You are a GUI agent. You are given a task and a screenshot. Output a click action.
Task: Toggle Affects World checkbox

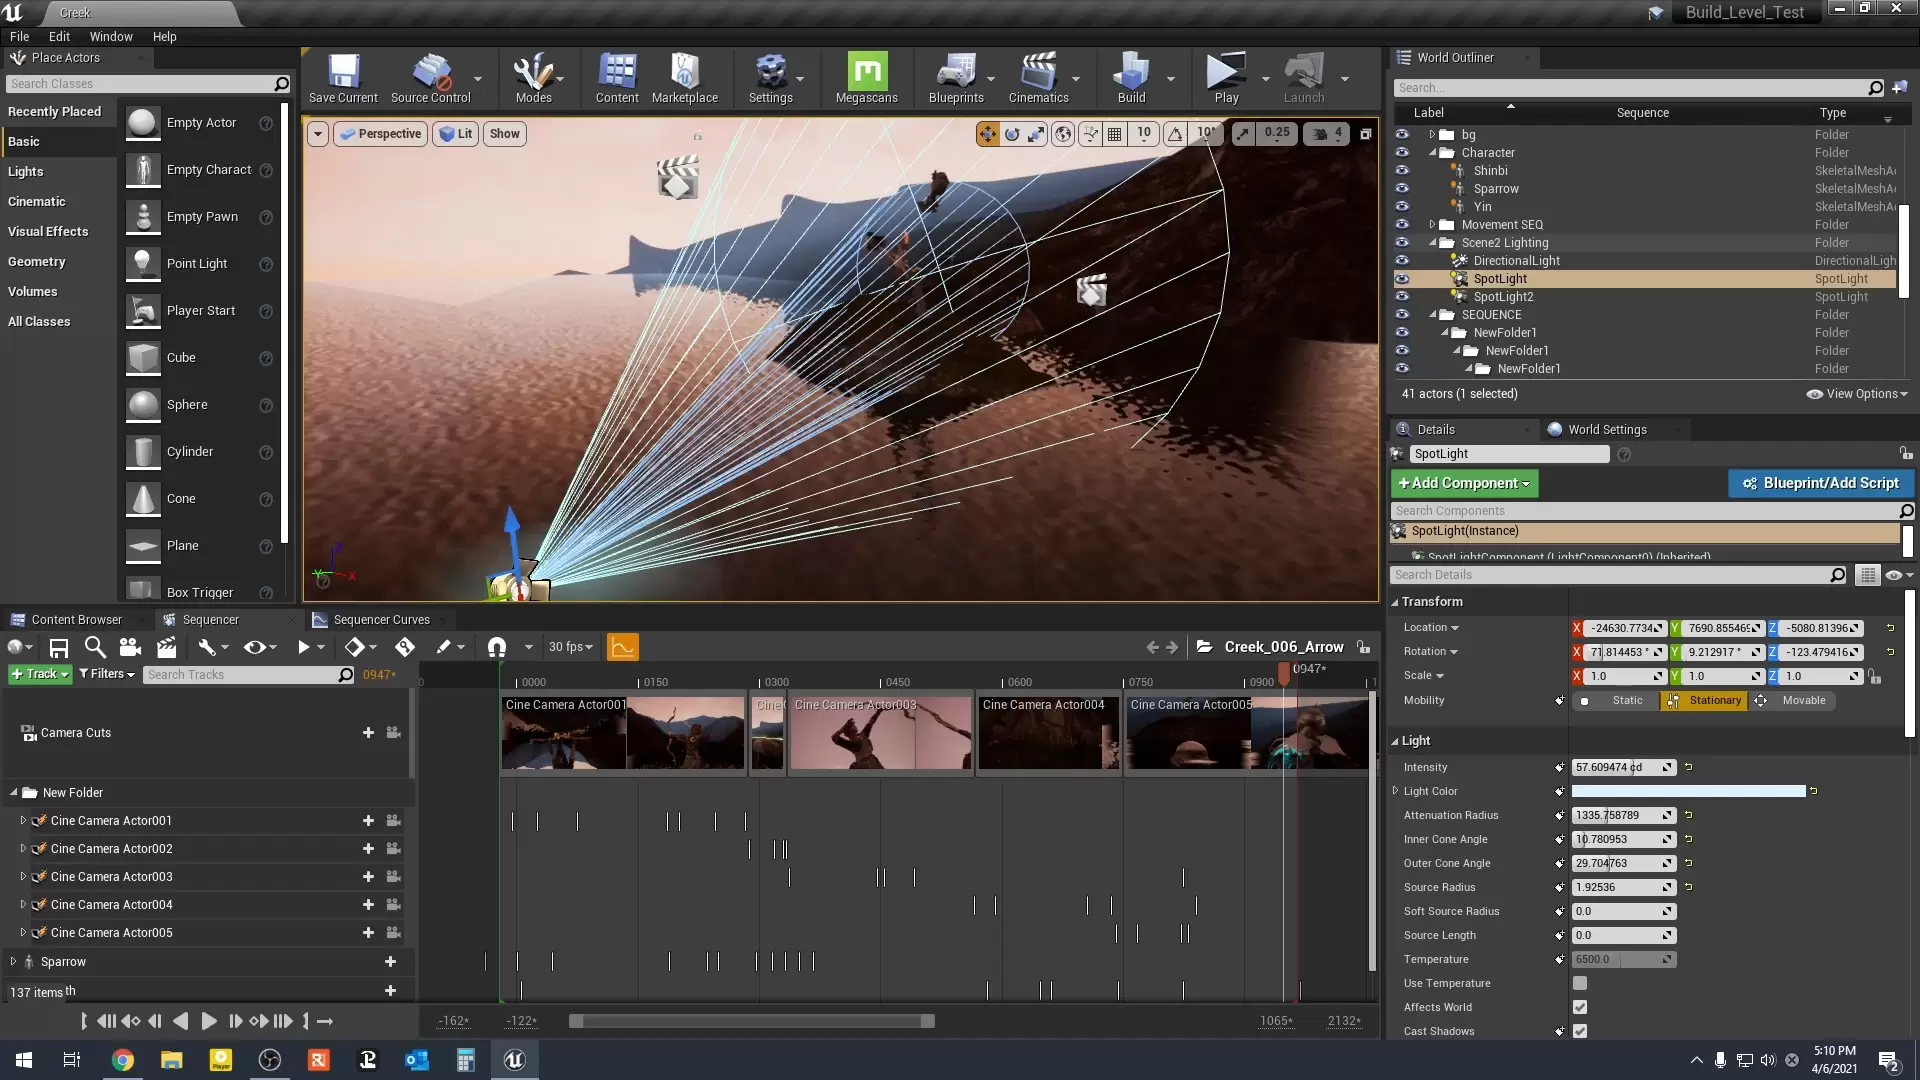[1580, 1007]
